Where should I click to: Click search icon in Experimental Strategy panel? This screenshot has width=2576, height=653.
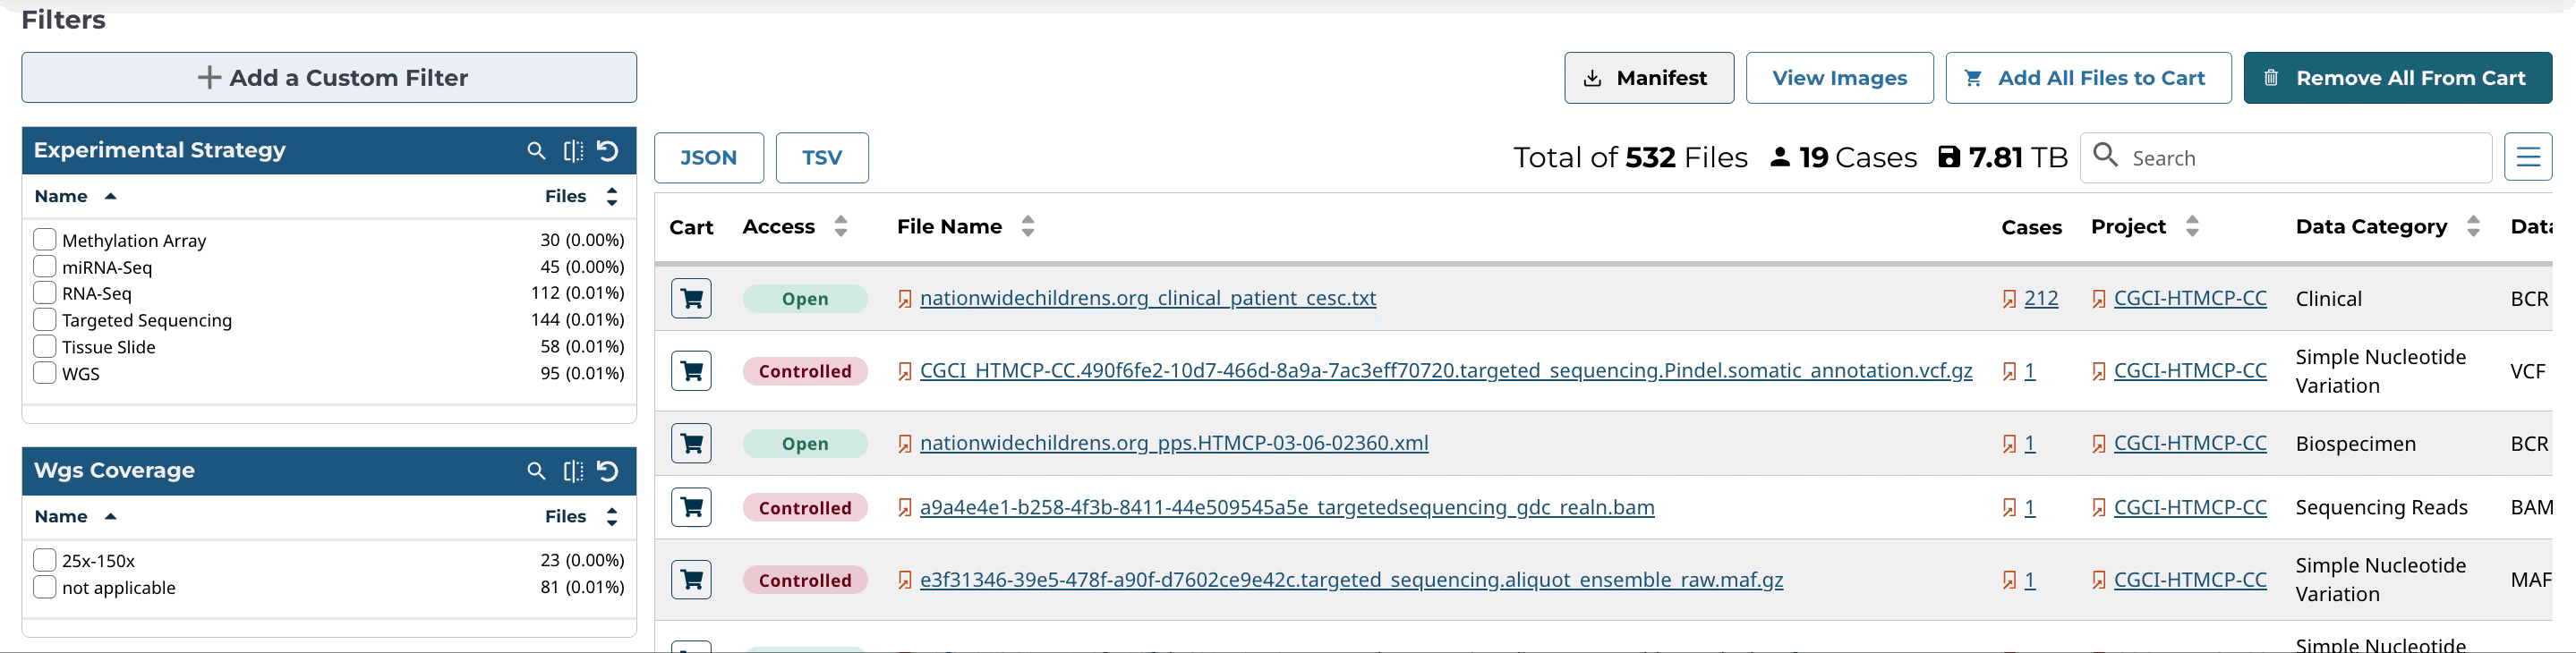[x=536, y=151]
